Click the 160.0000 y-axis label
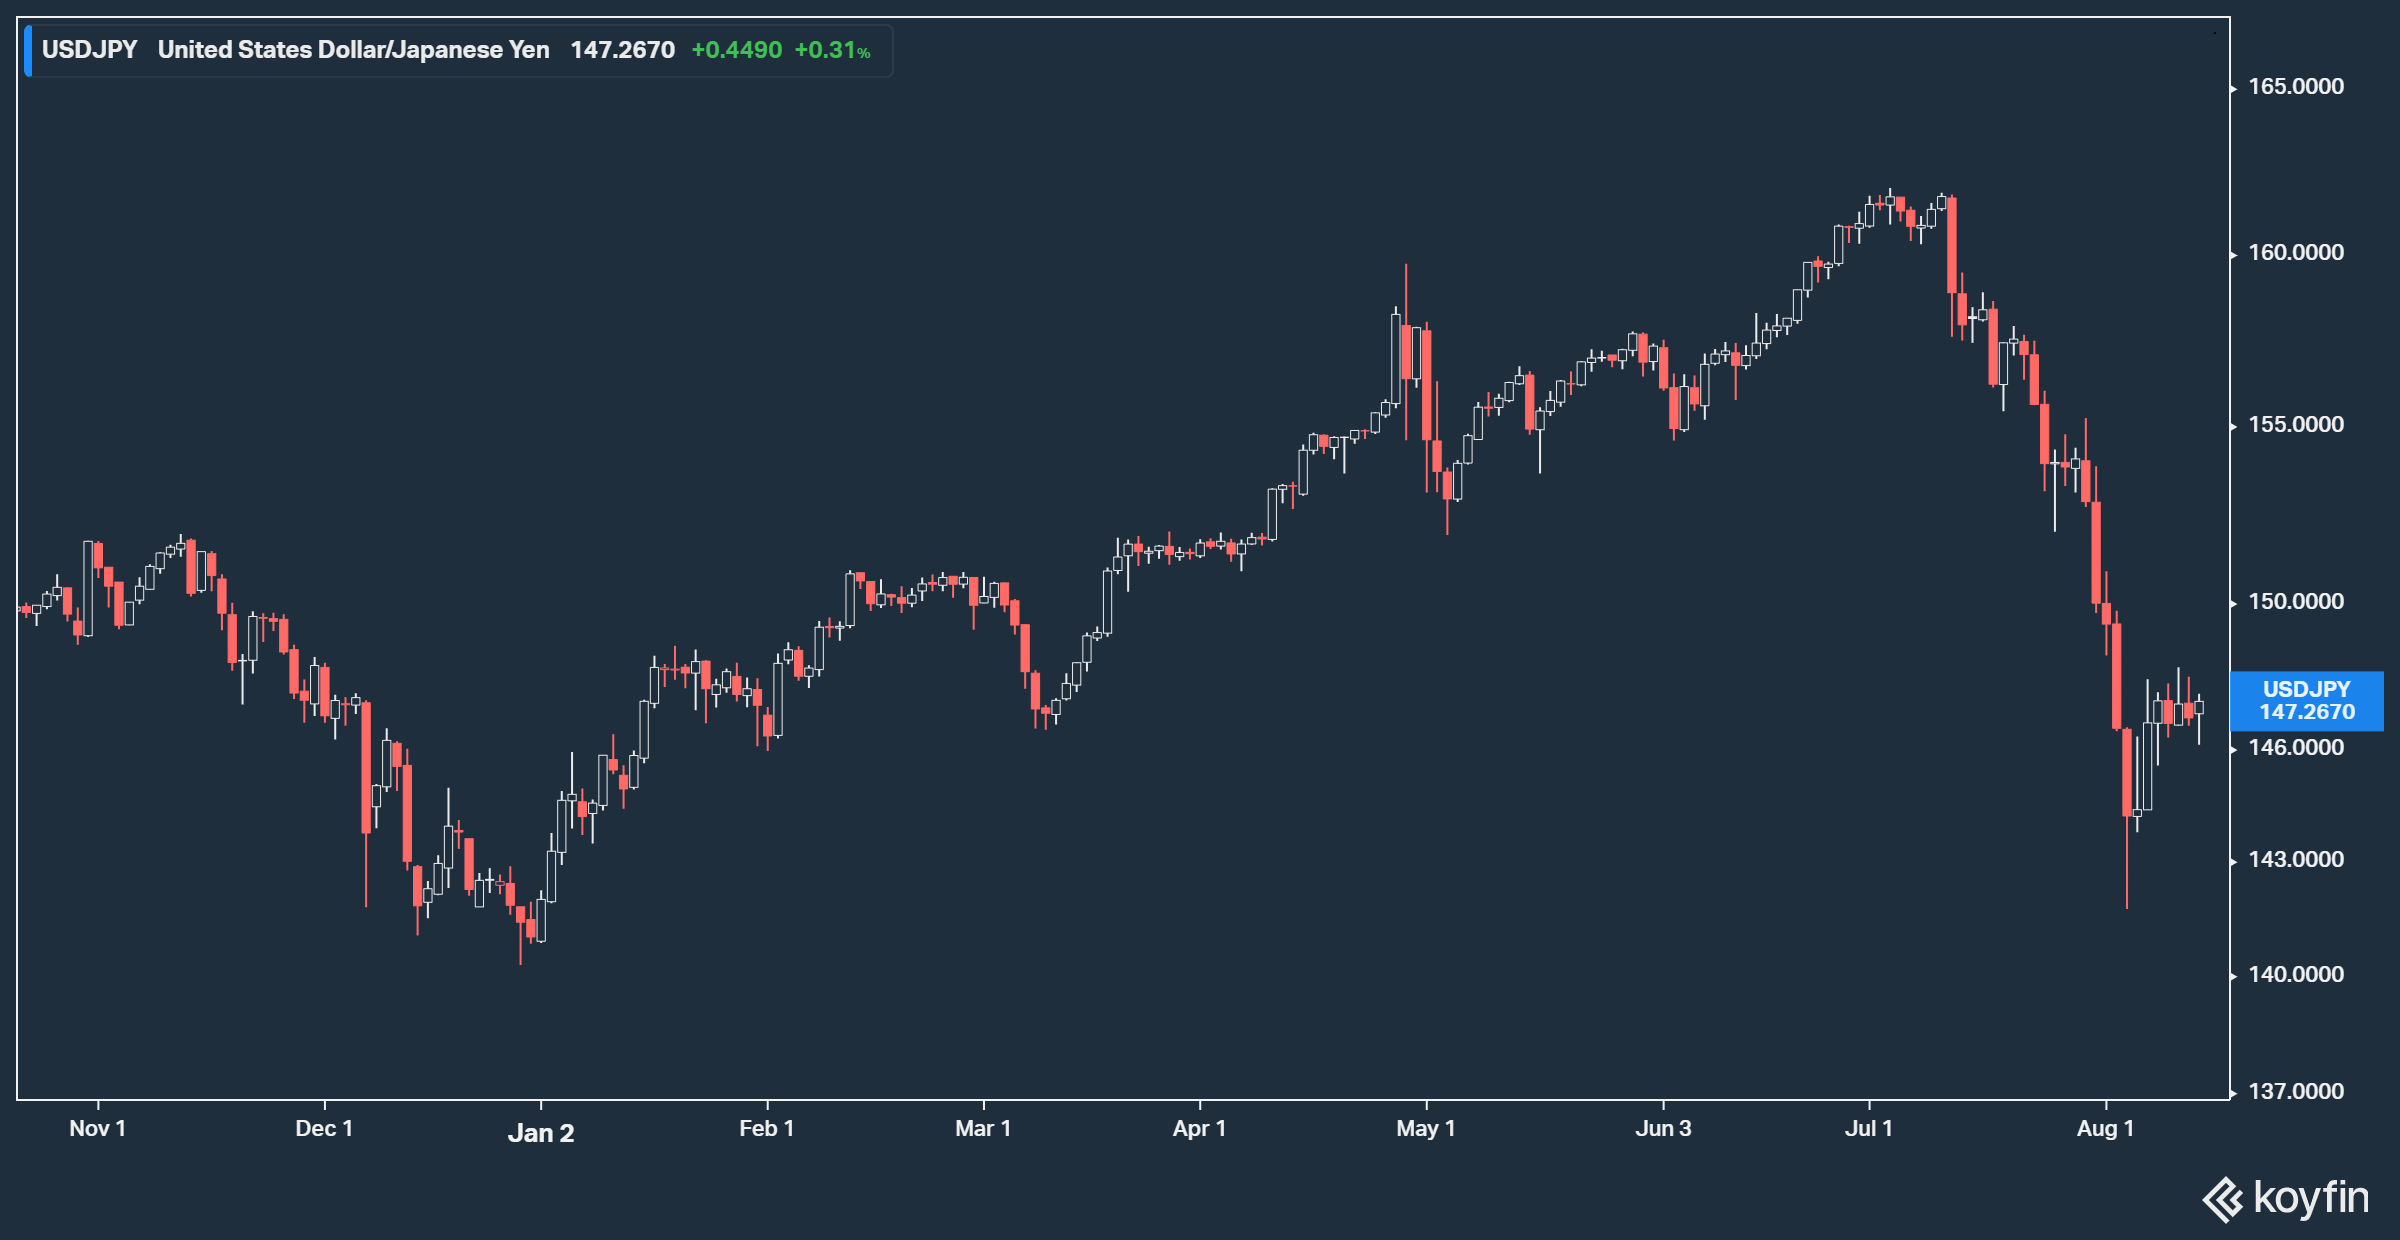 pyautogui.click(x=2295, y=253)
